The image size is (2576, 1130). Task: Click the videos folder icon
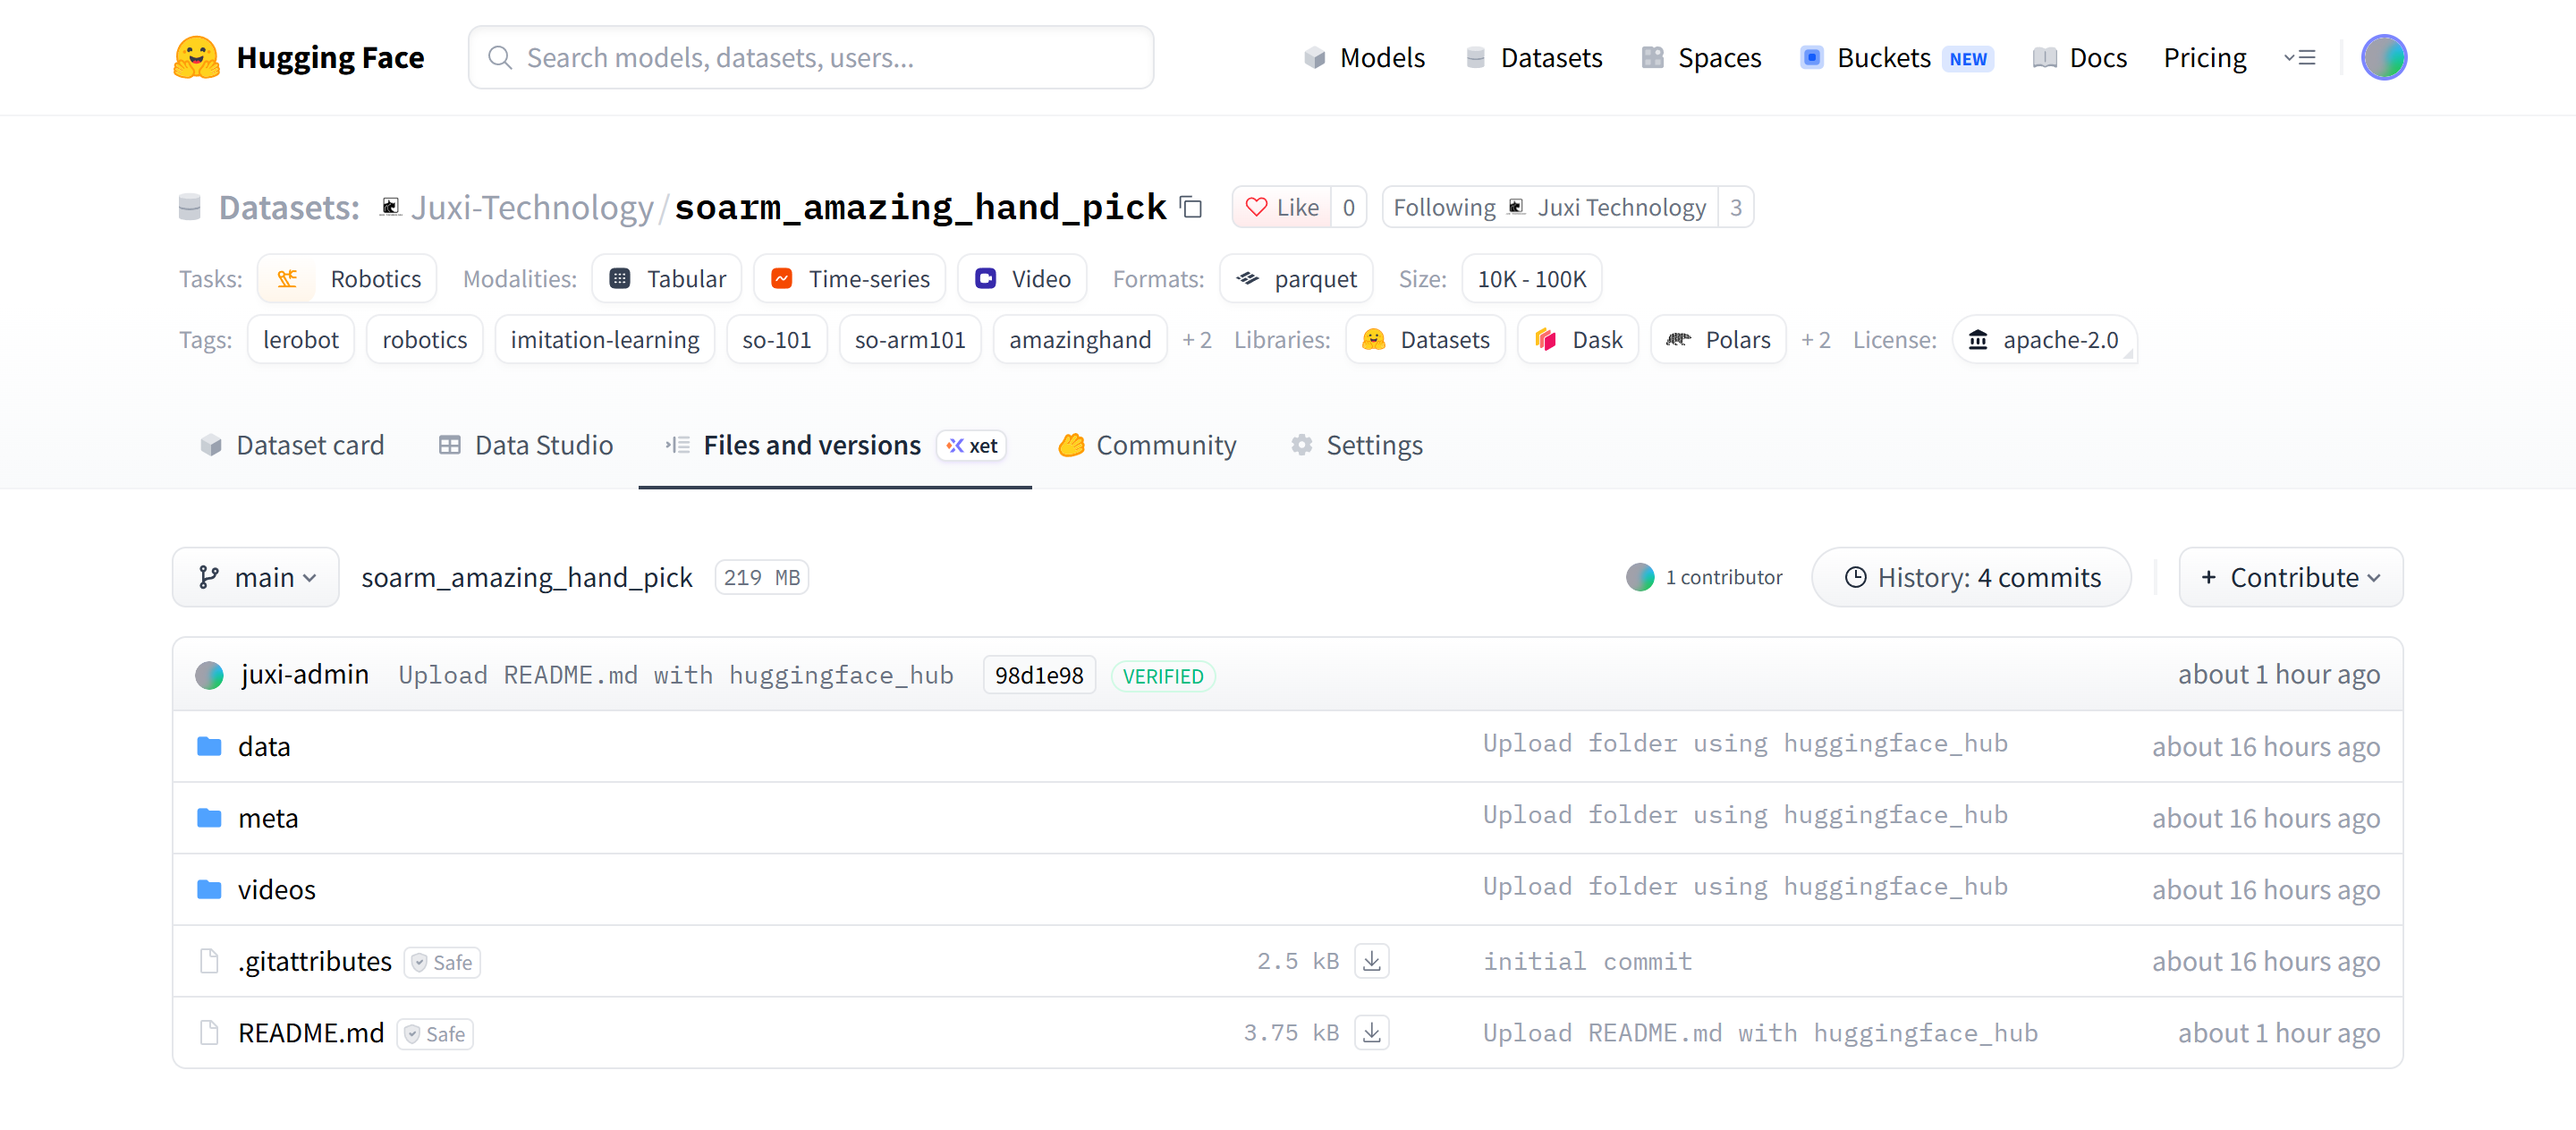209,889
